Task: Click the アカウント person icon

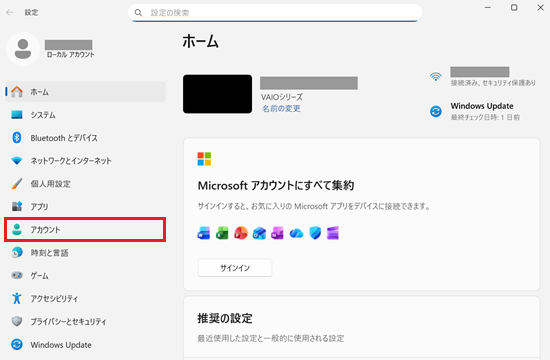Action: click(x=16, y=229)
